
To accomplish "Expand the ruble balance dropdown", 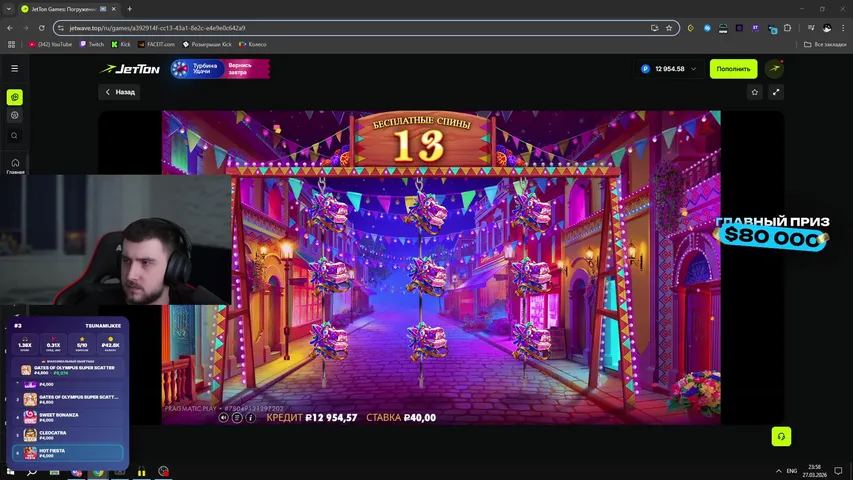I will point(695,69).
